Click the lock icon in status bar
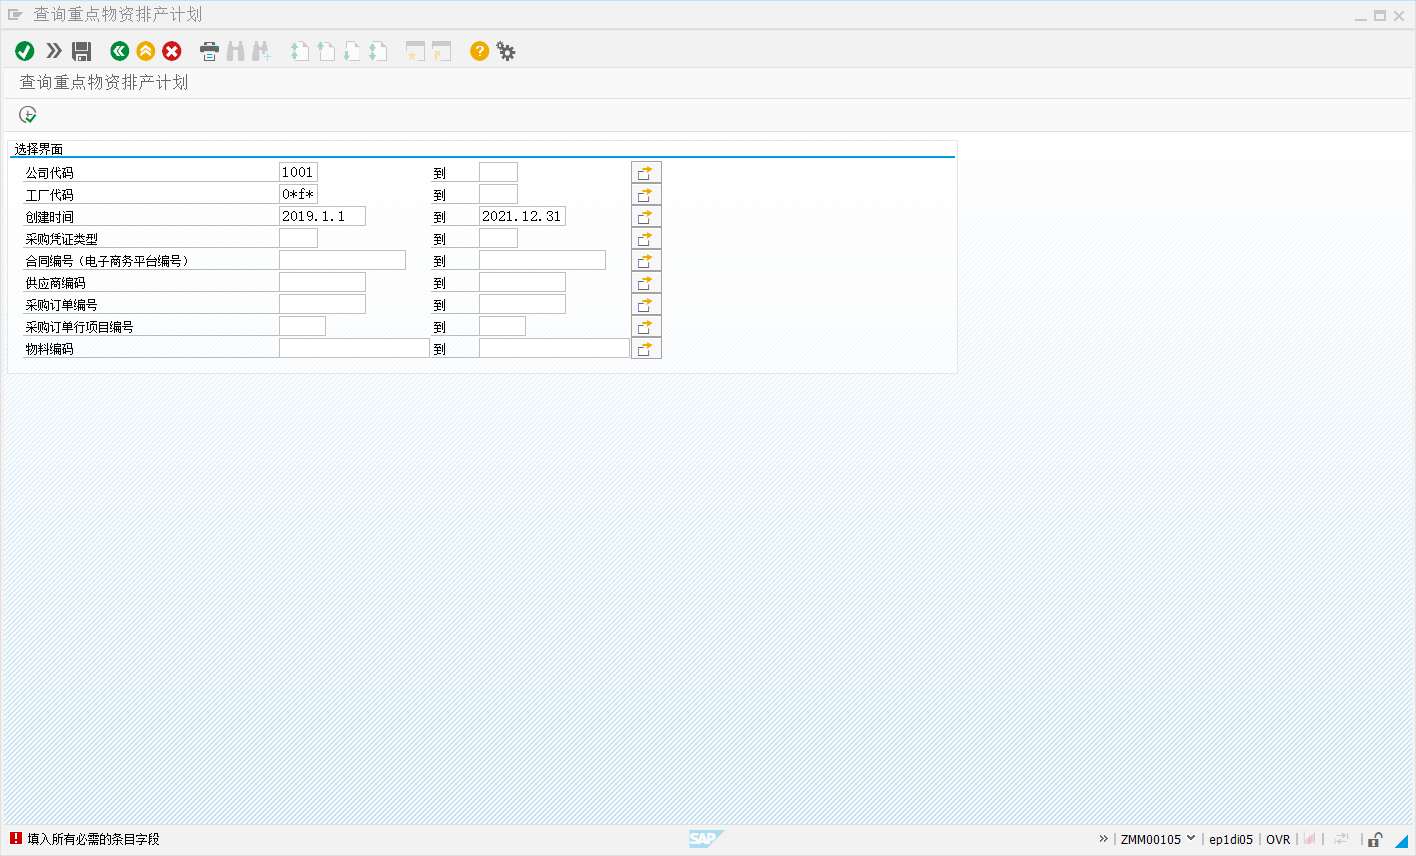Image resolution: width=1416 pixels, height=856 pixels. [x=1376, y=840]
